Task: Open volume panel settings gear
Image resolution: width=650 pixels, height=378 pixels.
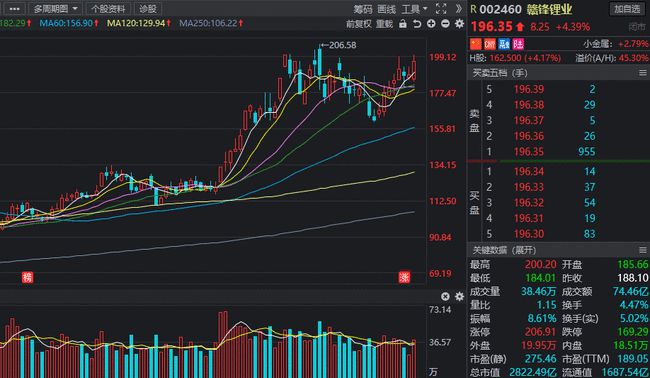Action: (459, 296)
